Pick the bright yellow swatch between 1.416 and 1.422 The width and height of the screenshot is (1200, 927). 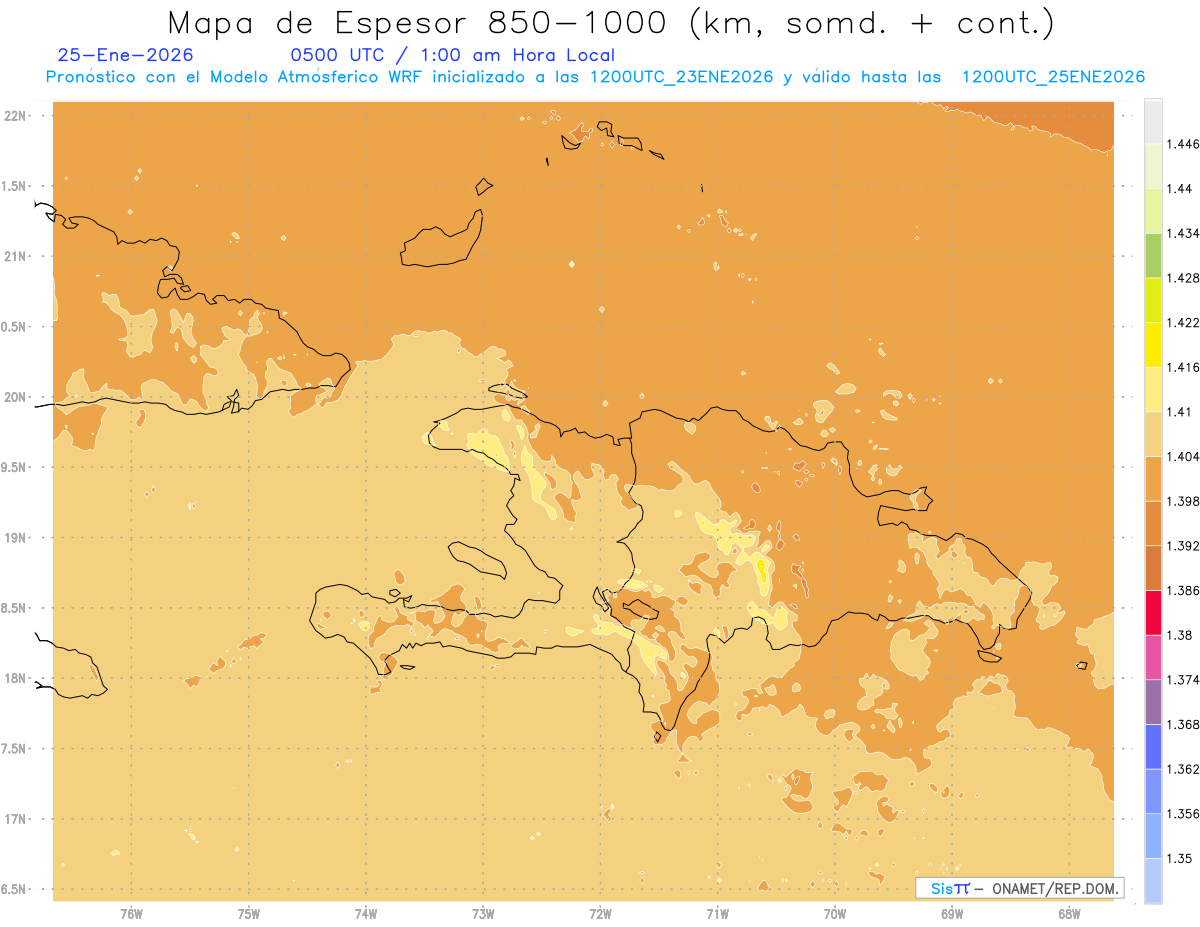pos(1153,345)
